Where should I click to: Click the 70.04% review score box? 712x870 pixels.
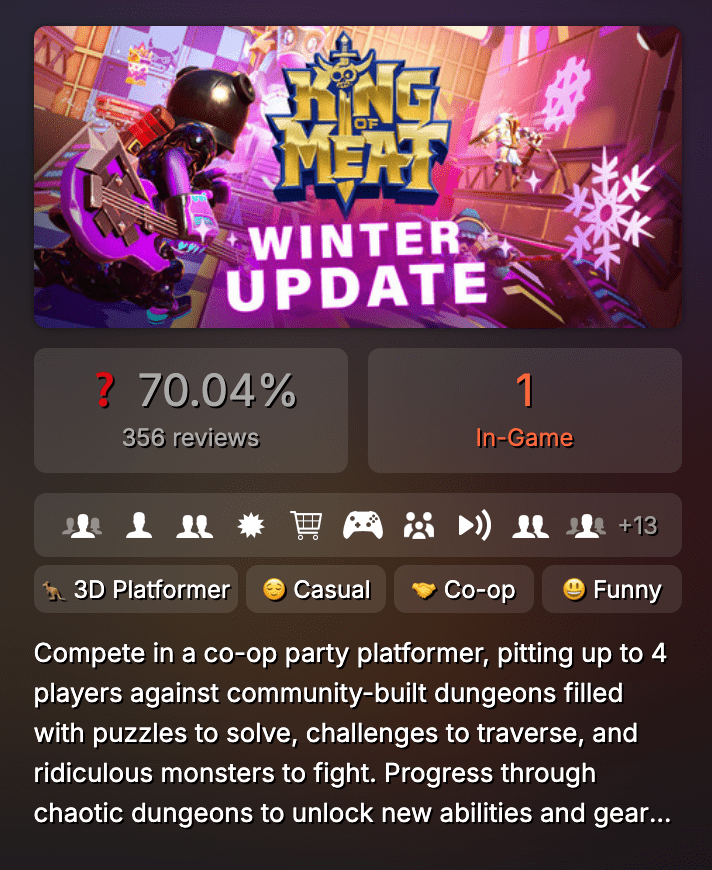tap(191, 411)
